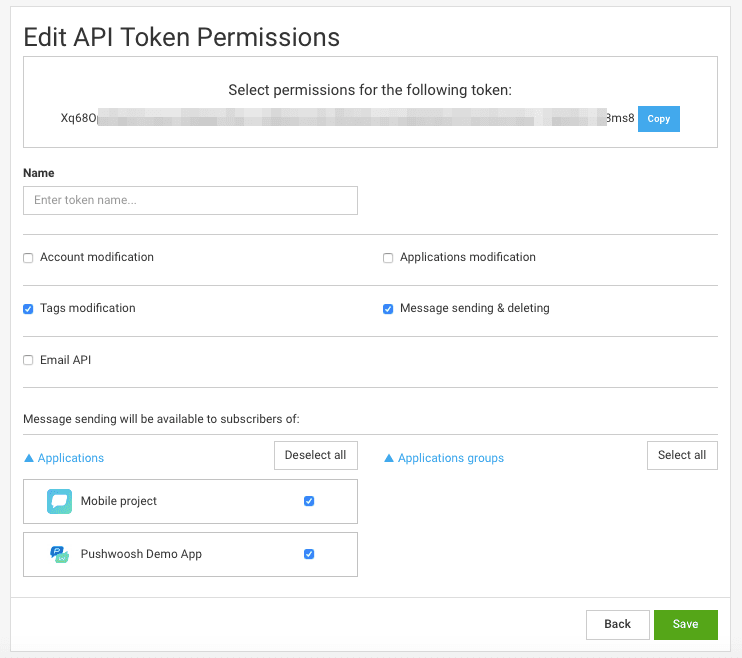This screenshot has height=658, width=742.
Task: Uncheck Pushwoosh Demo App checkbox
Action: point(309,554)
